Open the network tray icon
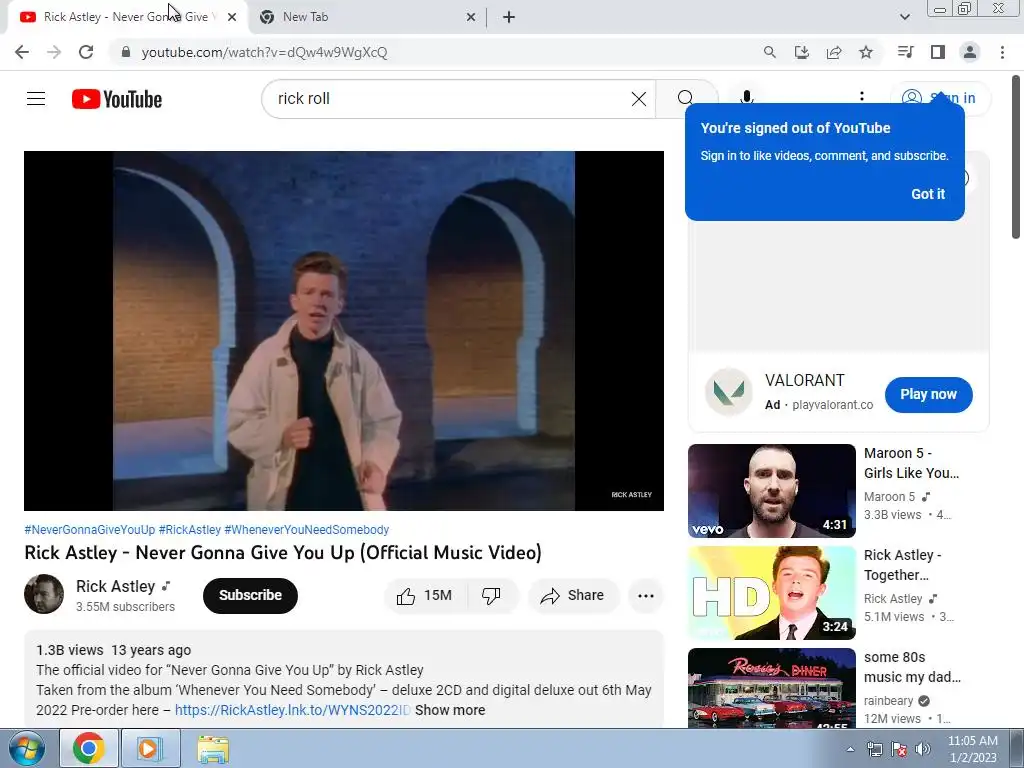The image size is (1024, 768). tap(874, 749)
